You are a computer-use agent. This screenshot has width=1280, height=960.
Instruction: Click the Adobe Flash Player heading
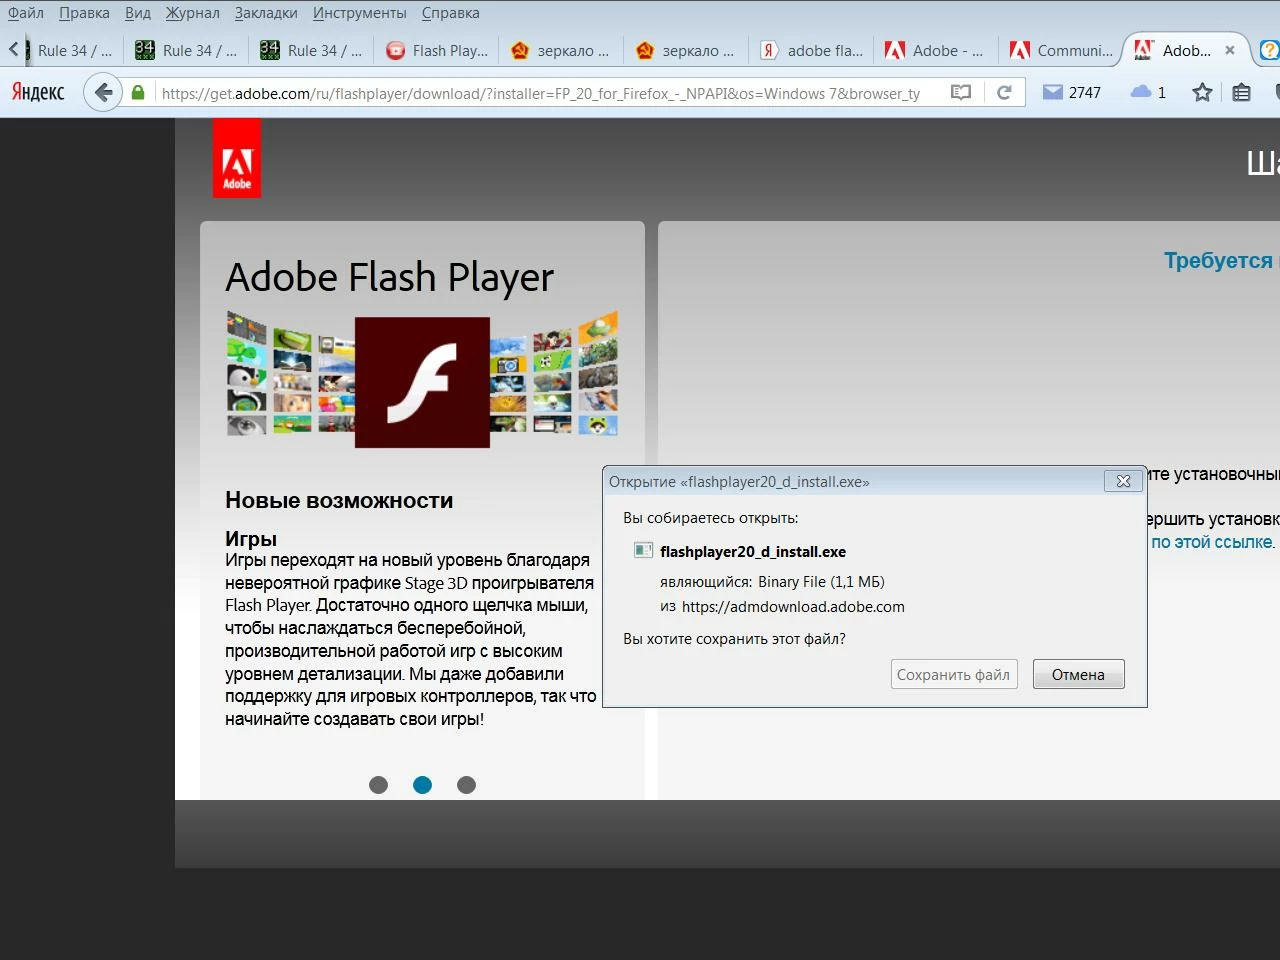[x=389, y=277]
